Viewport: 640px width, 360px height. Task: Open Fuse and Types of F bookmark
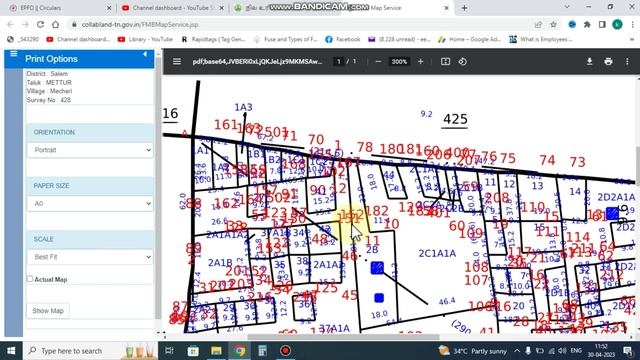[x=285, y=40]
